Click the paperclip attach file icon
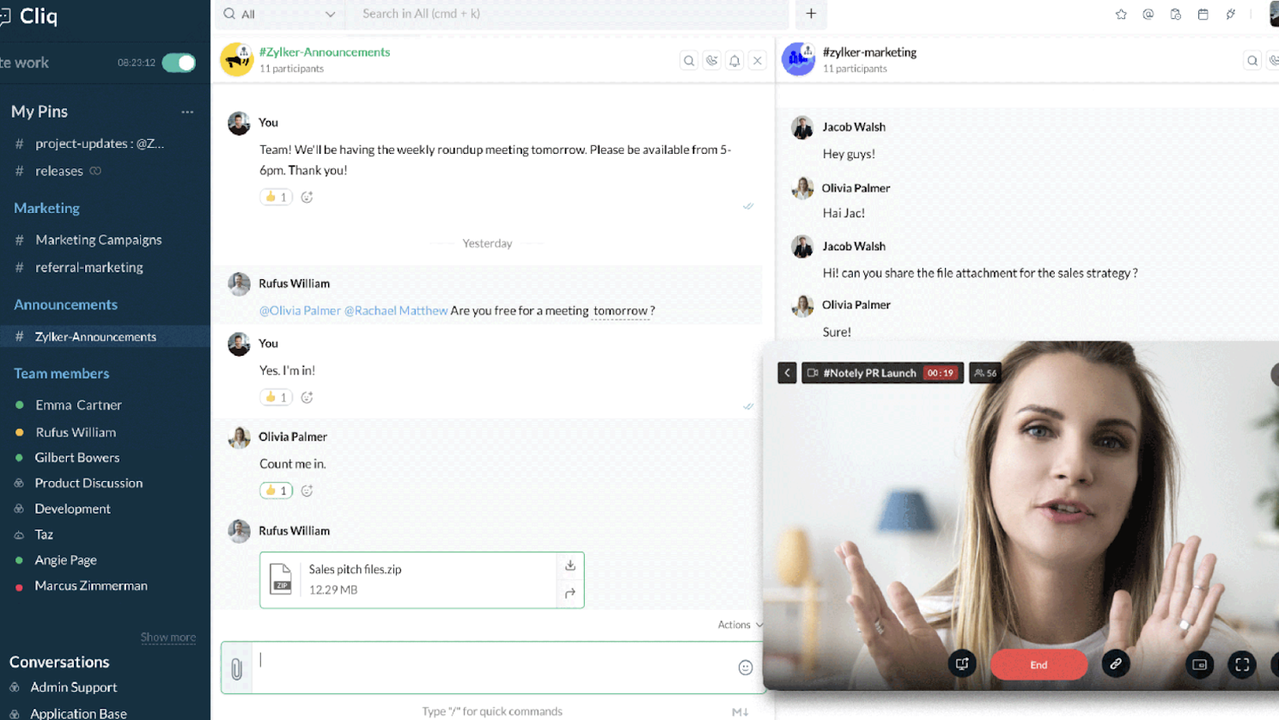 237,669
